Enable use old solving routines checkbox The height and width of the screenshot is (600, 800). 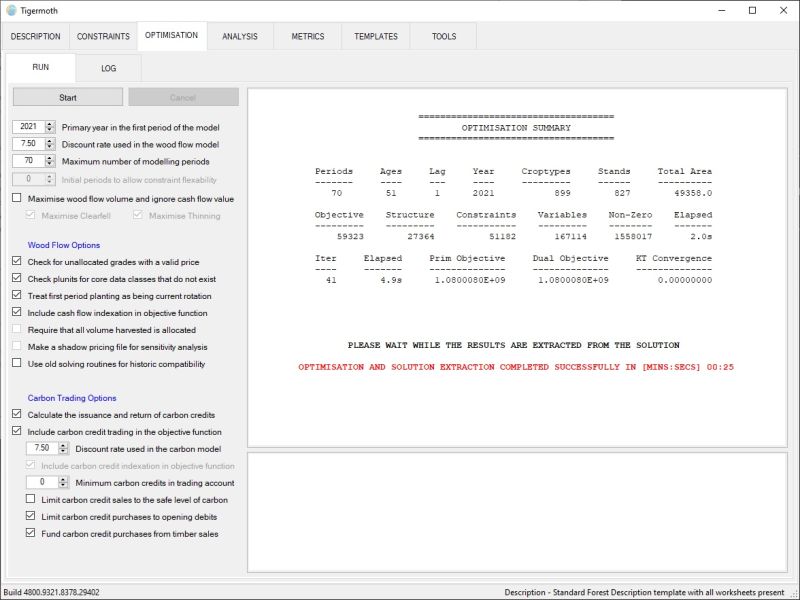17,363
